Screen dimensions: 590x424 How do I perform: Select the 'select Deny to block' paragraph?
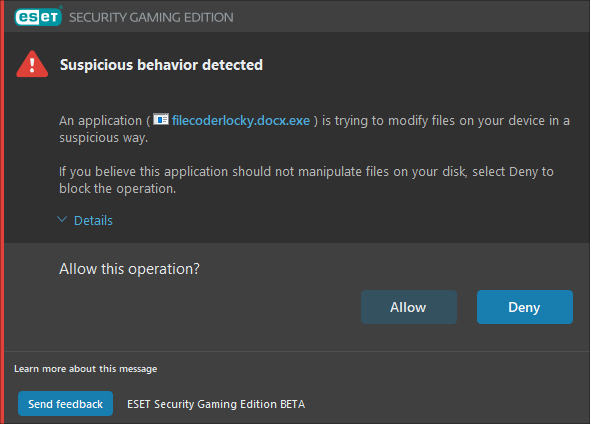(306, 180)
